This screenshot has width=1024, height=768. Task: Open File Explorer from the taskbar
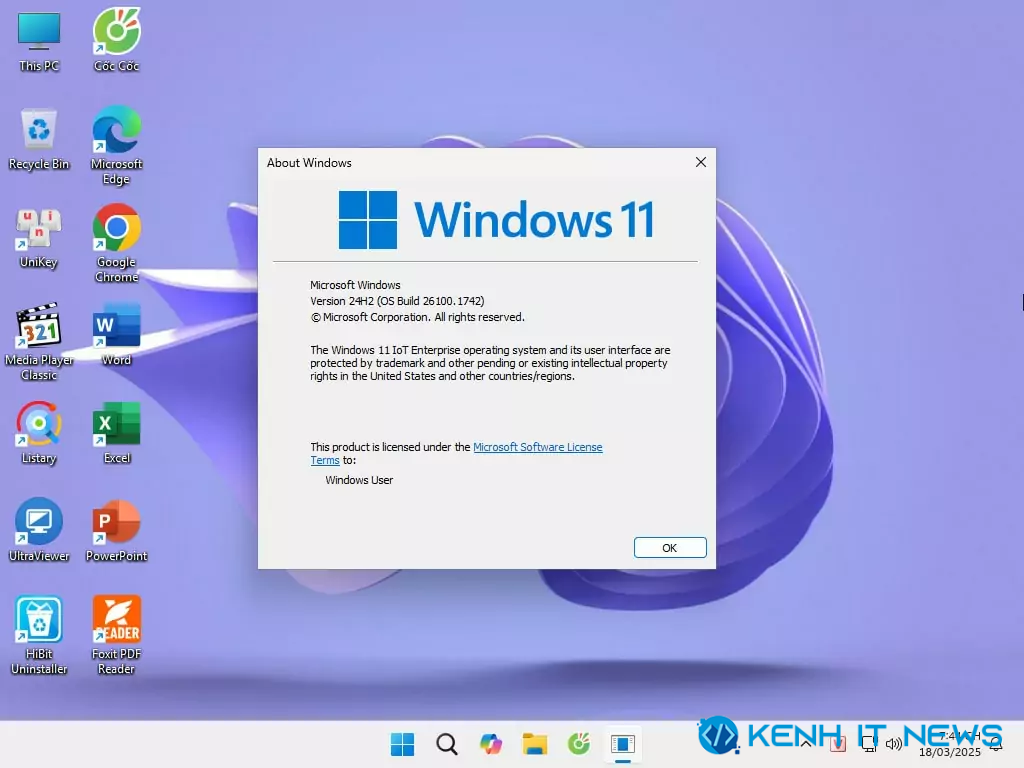point(535,744)
